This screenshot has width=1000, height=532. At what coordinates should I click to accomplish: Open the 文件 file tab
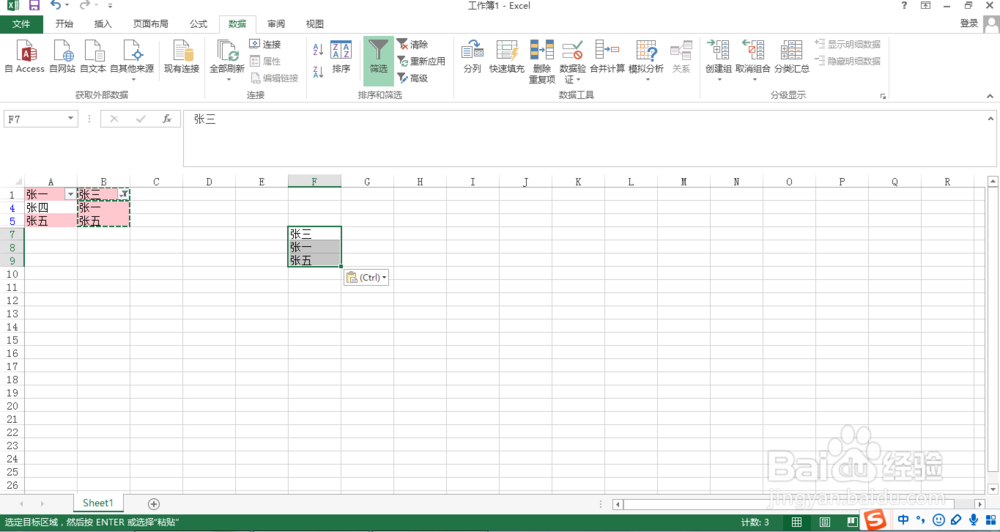22,24
